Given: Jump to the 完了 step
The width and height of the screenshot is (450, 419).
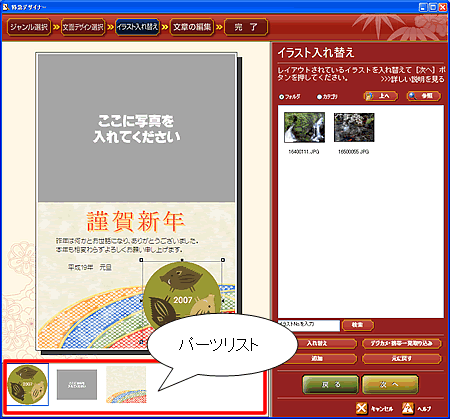Looking at the screenshot, I should pos(246,27).
